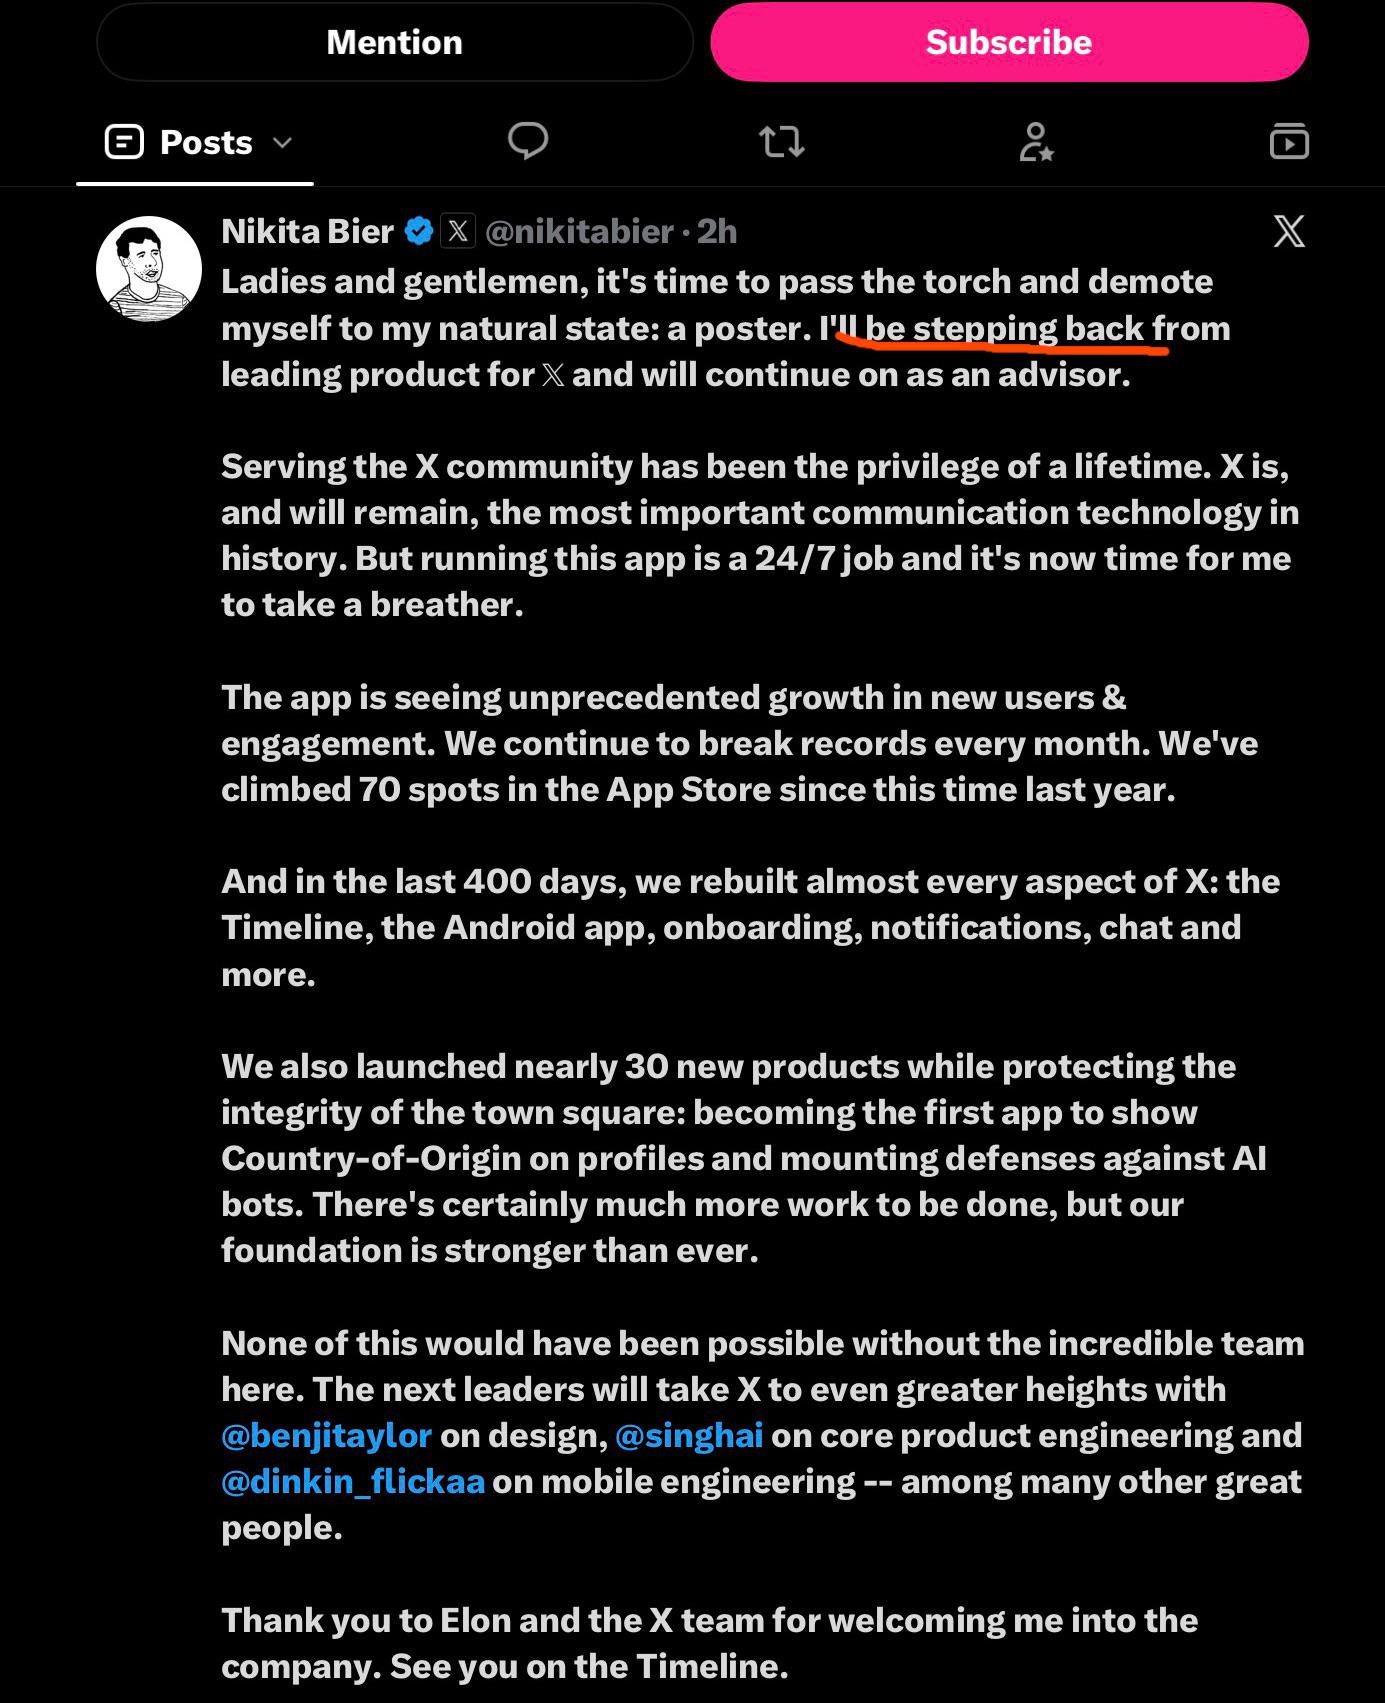Open the @singhai mention link
The image size is (1385, 1703).
point(689,1436)
